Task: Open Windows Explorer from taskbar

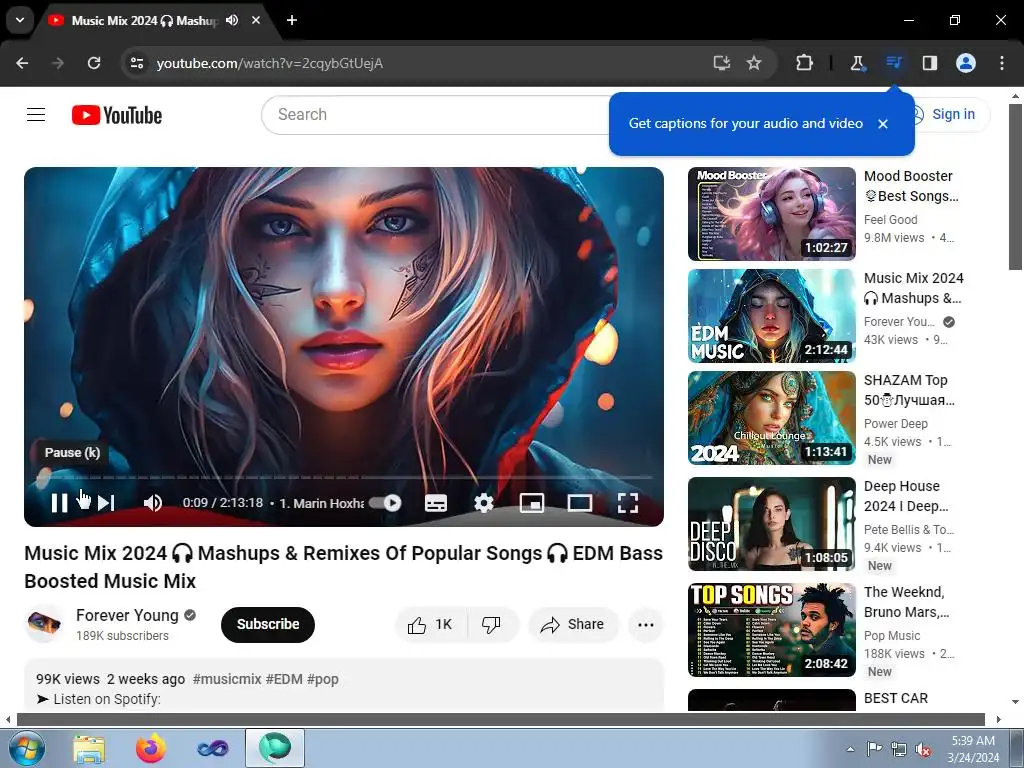Action: (x=89, y=748)
